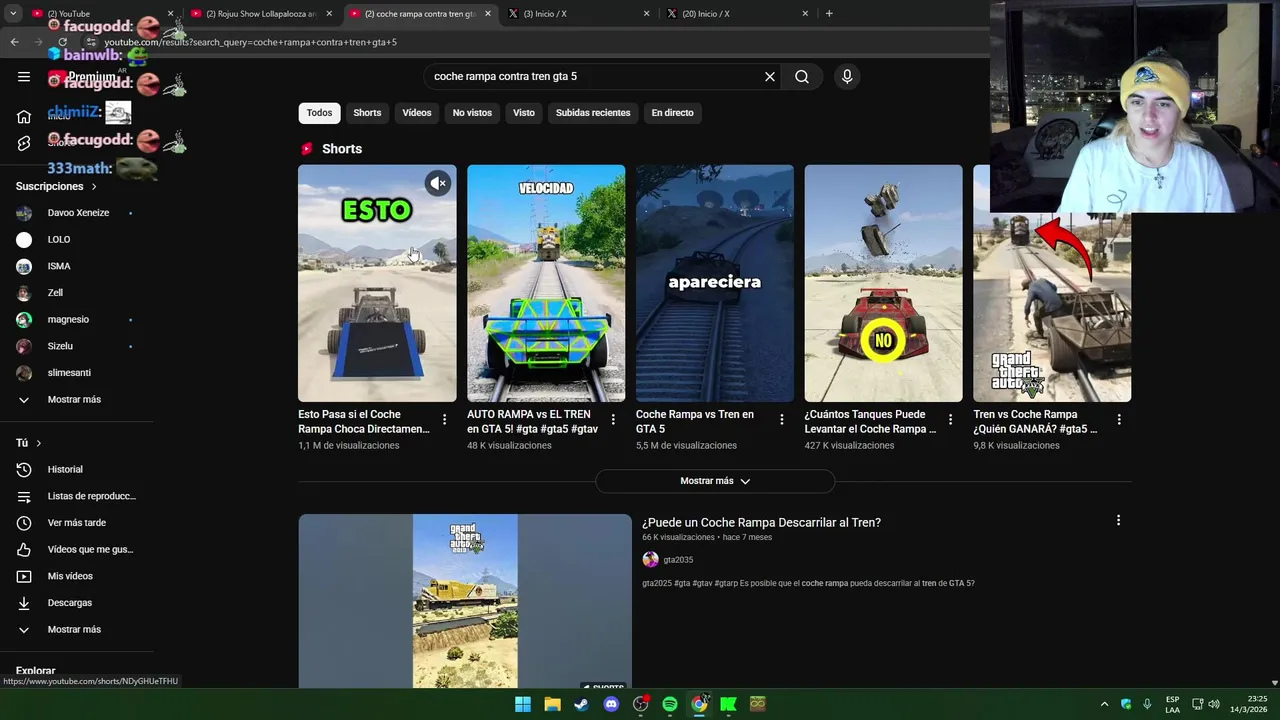Expand Mostrar más under subscriptions list

click(x=76, y=399)
